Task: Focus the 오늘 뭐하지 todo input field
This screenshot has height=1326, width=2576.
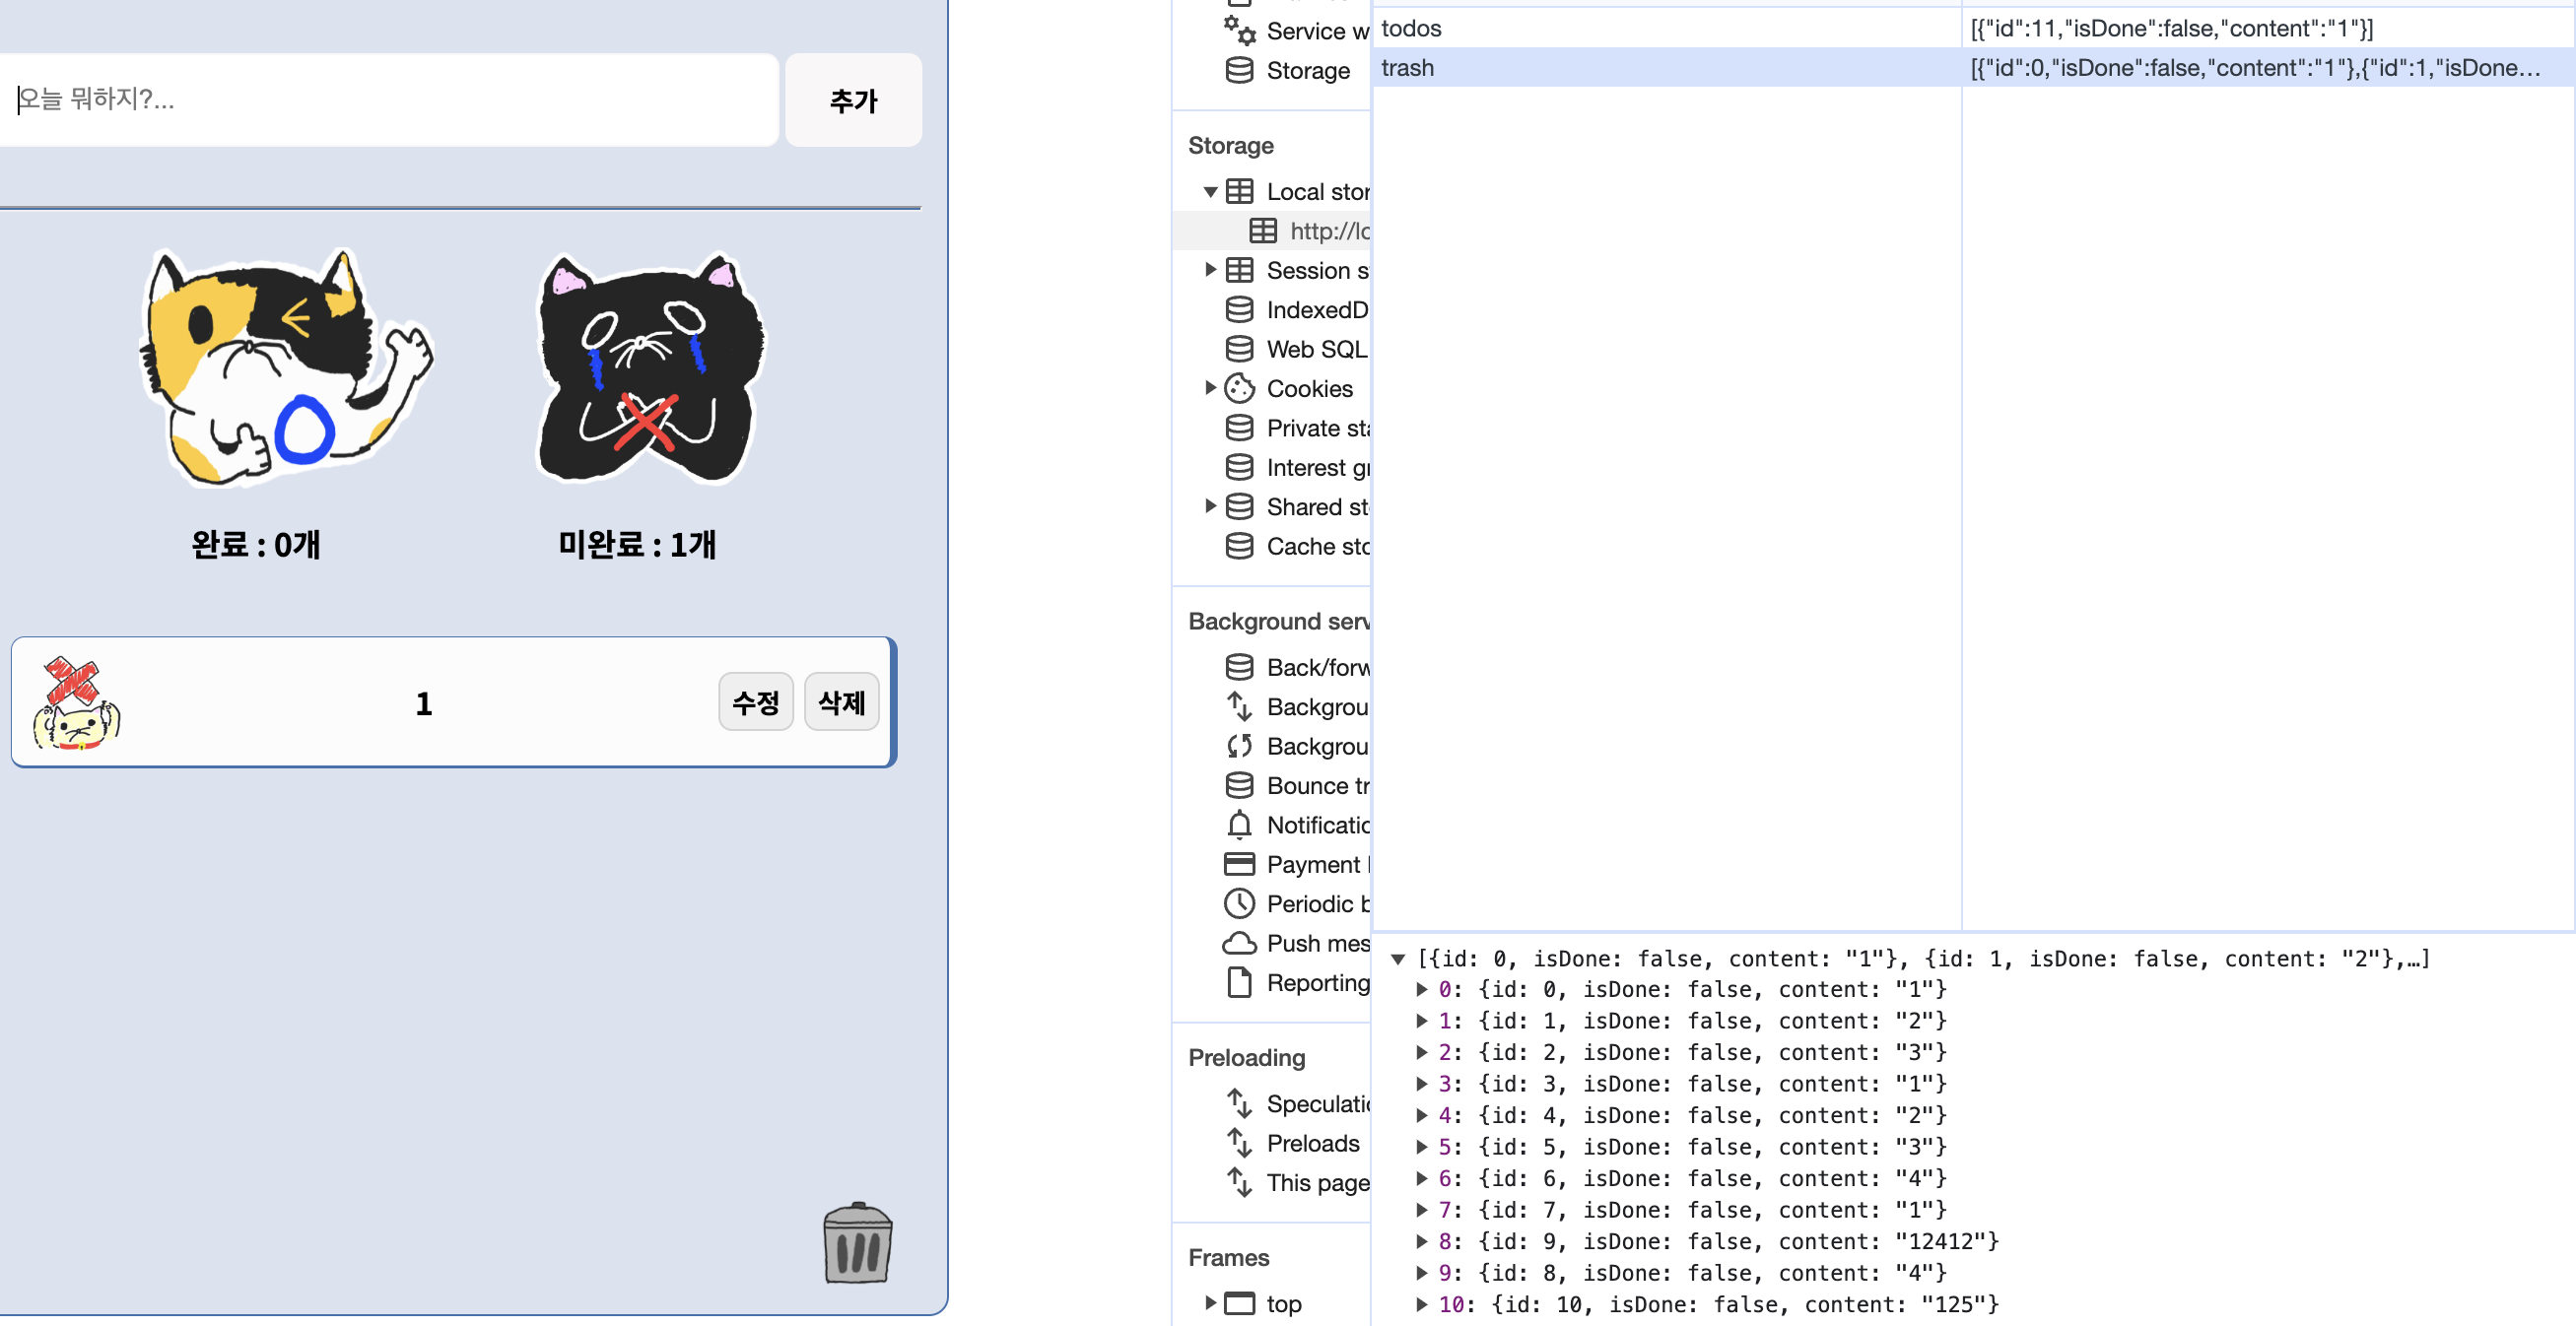Action: (x=390, y=100)
